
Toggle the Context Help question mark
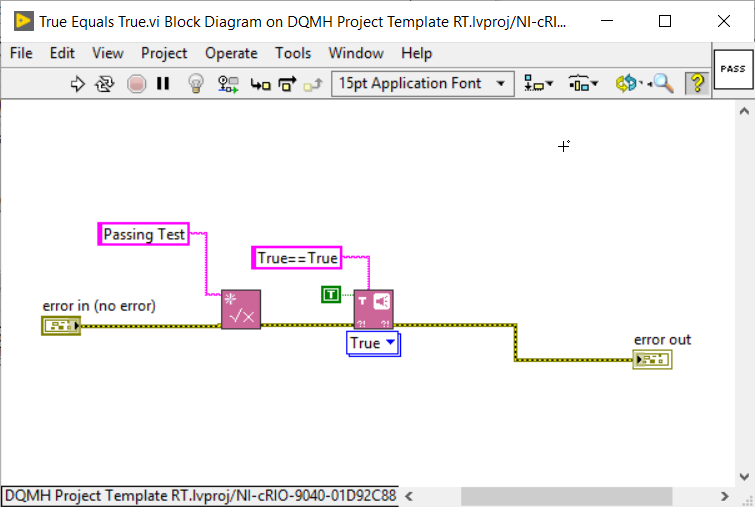pos(697,83)
